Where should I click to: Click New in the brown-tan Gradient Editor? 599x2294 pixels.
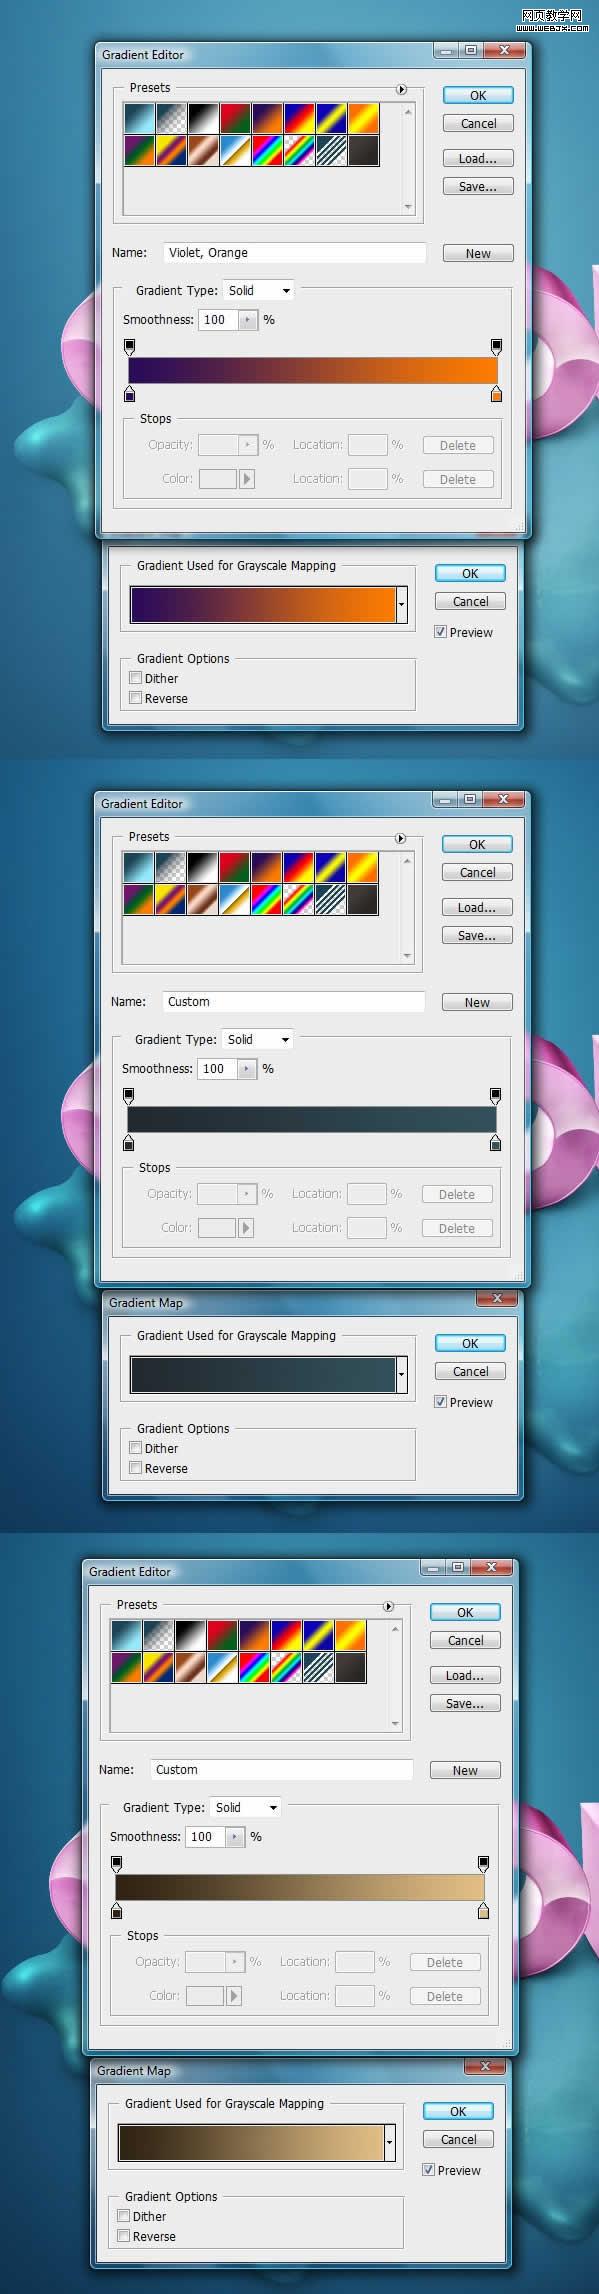tap(465, 1771)
